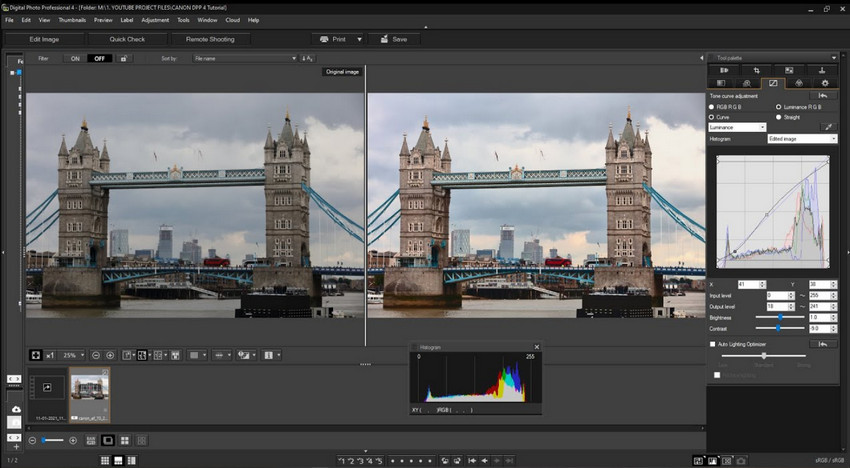Open the Thumbnails menu
The height and width of the screenshot is (468, 850).
click(72, 20)
